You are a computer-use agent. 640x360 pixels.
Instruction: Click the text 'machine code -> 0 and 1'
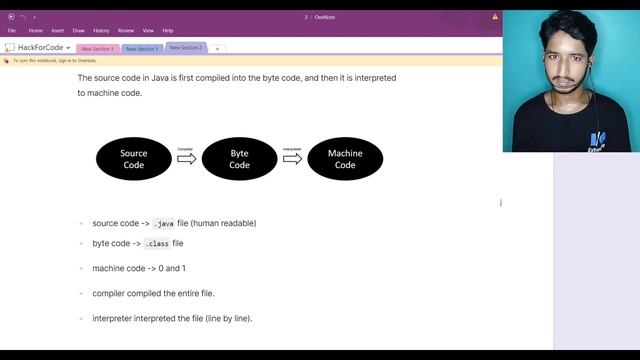click(139, 268)
